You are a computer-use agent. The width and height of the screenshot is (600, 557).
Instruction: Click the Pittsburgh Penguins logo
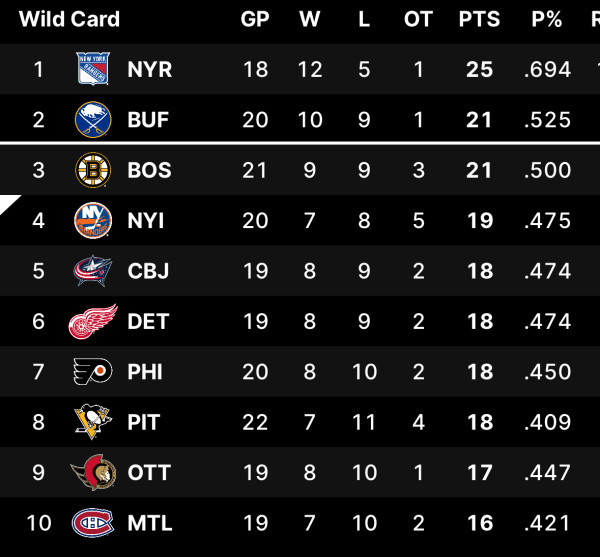[x=93, y=422]
